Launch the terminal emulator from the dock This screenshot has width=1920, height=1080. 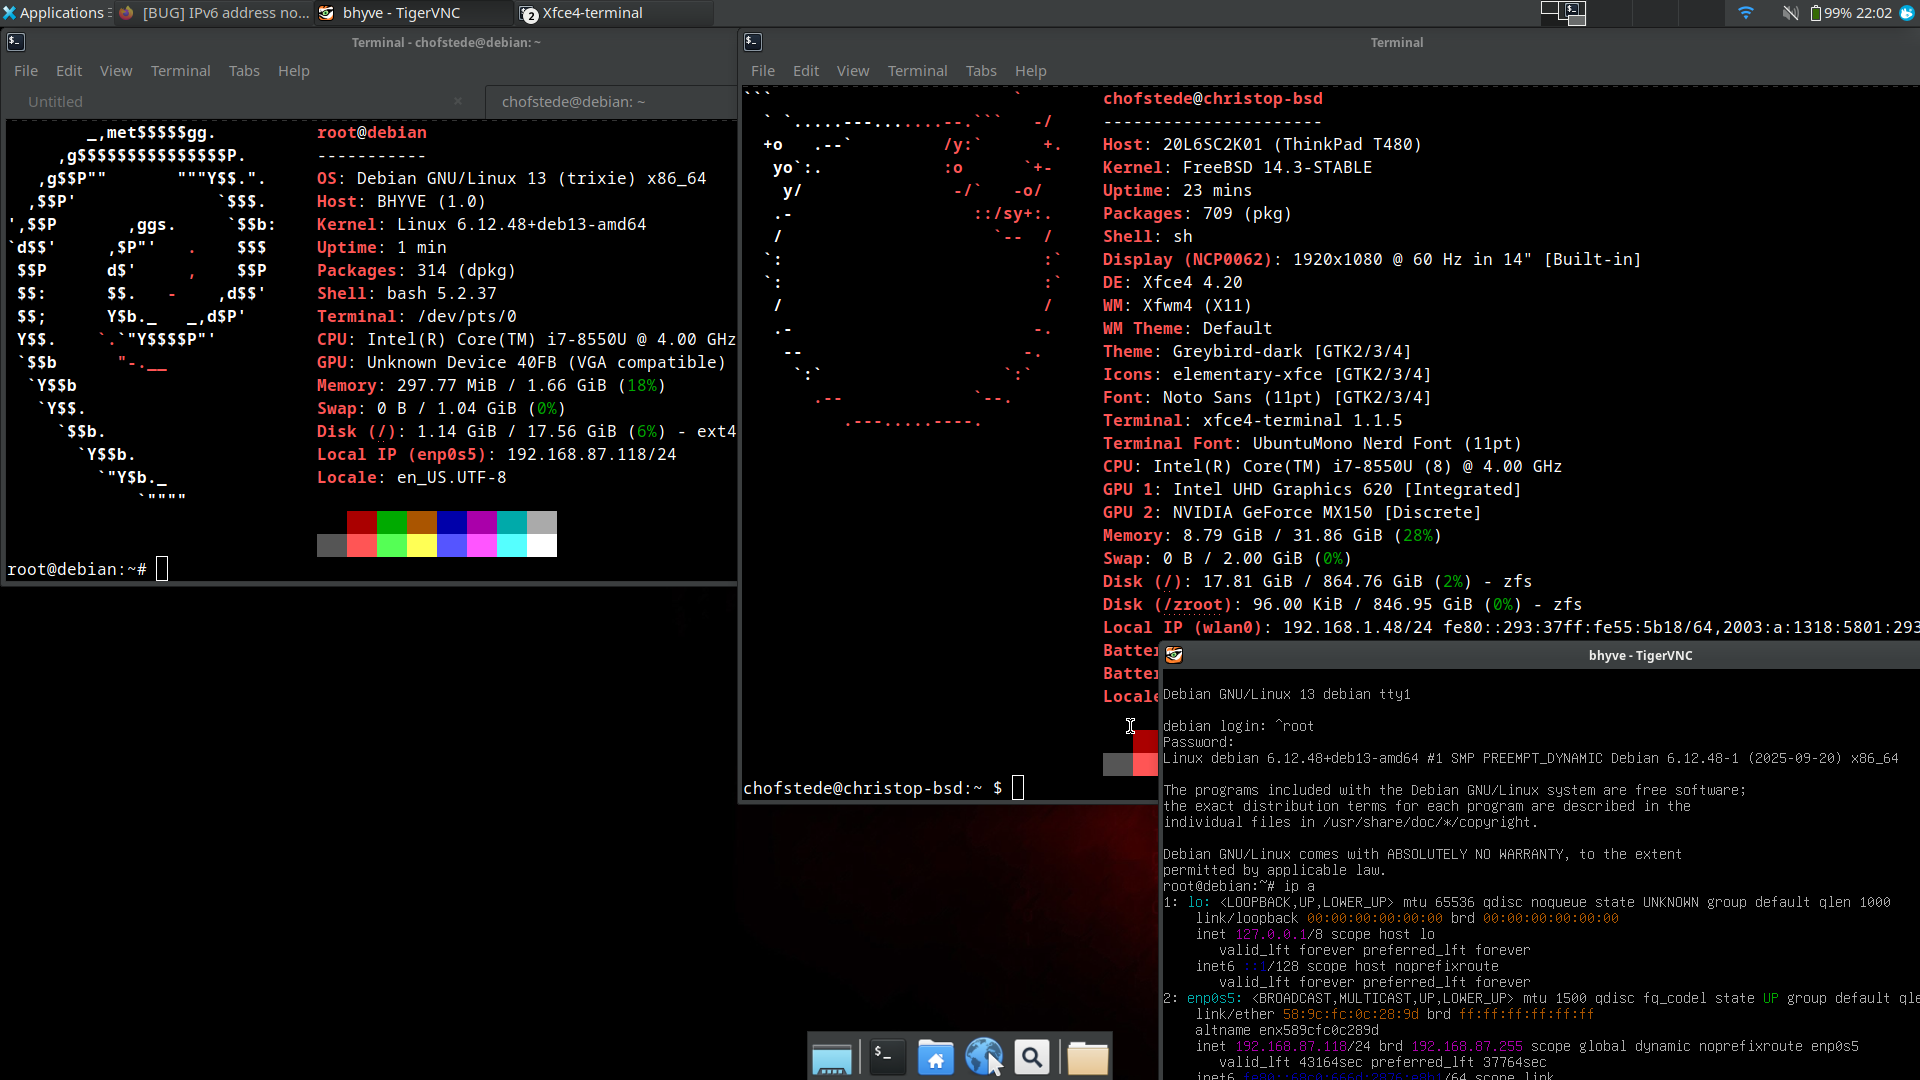886,1057
